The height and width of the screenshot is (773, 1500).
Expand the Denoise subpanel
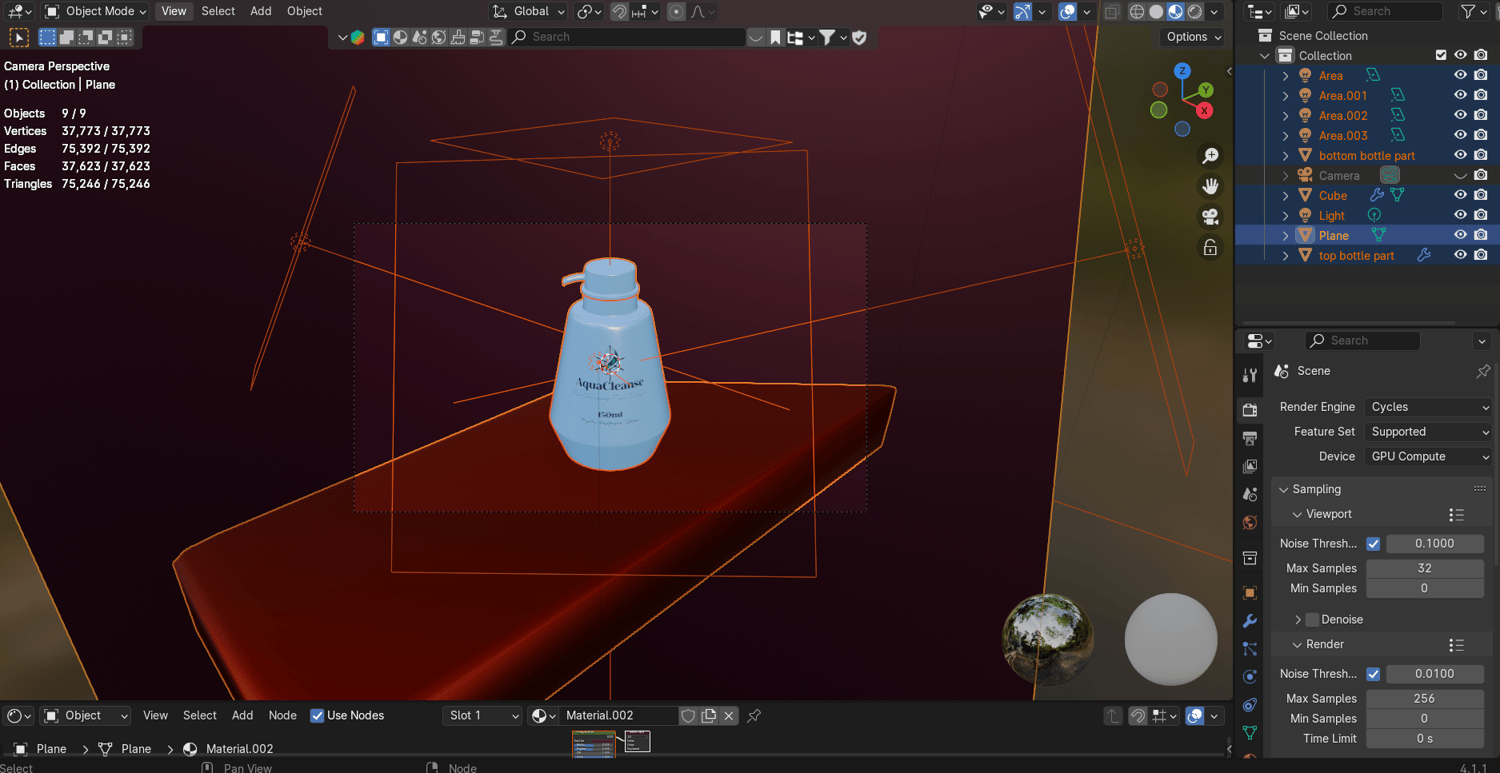tap(1298, 620)
